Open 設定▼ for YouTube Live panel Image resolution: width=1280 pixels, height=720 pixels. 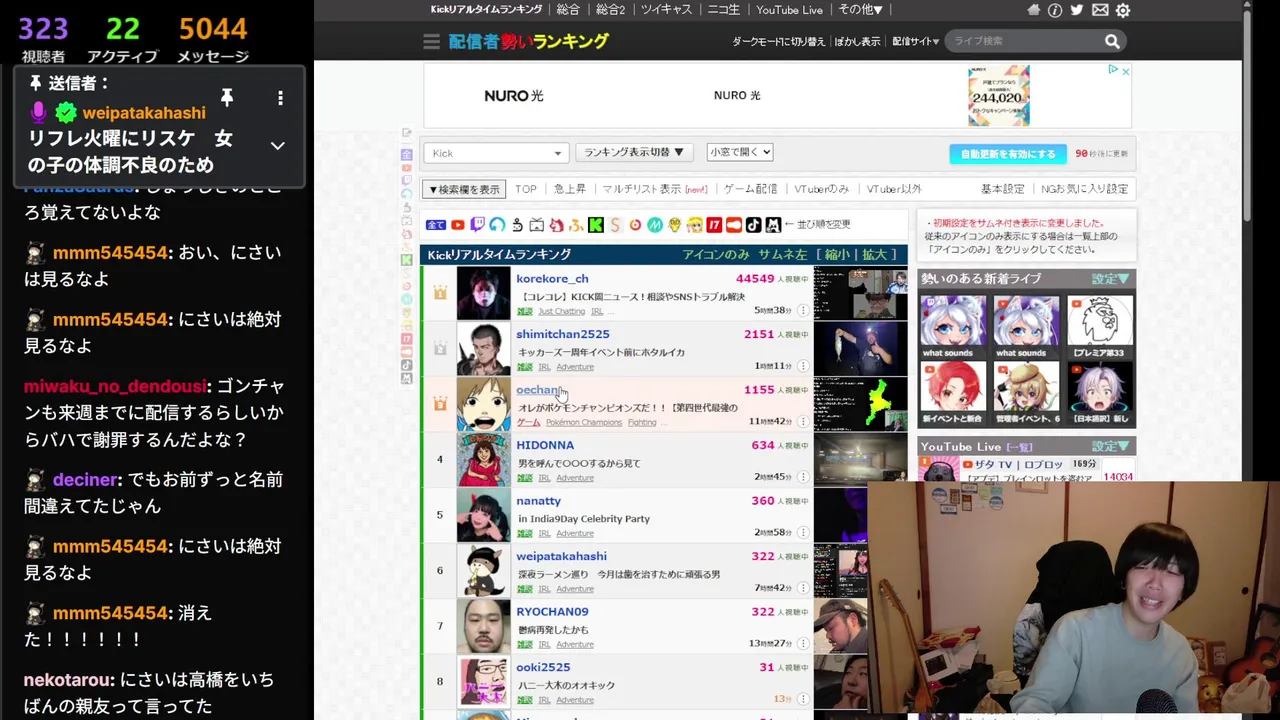(x=1111, y=447)
